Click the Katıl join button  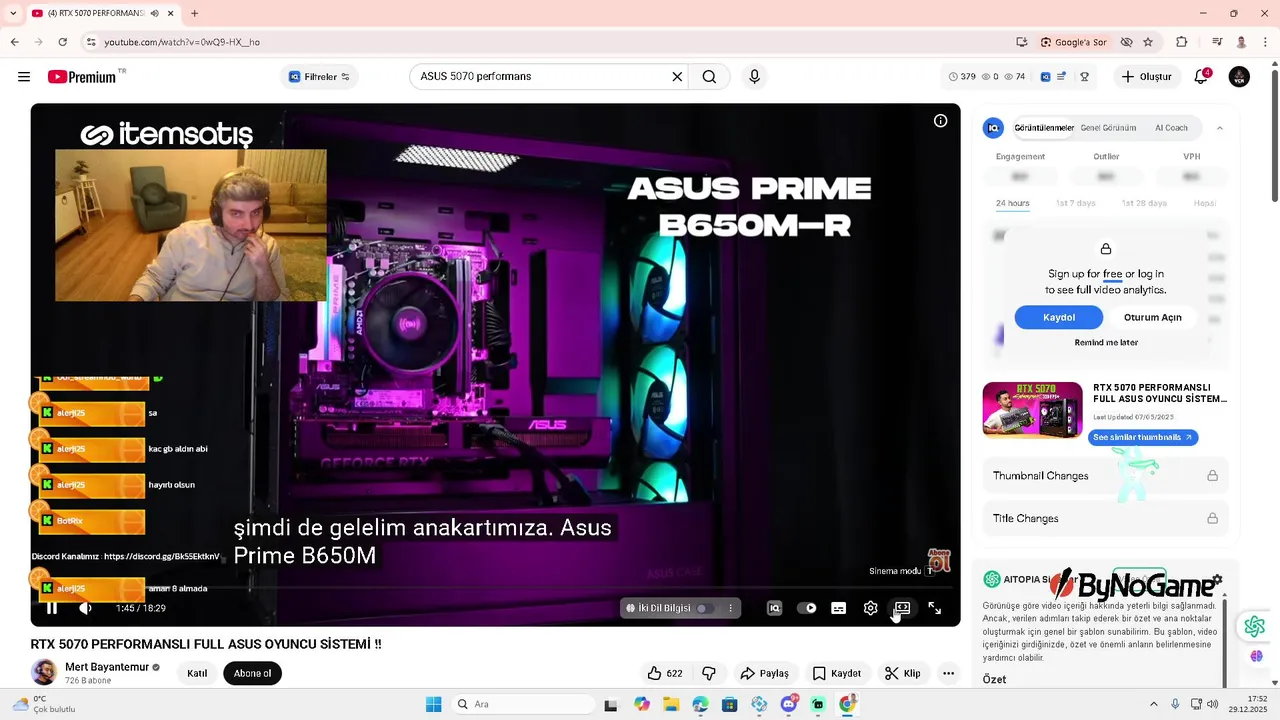[197, 673]
